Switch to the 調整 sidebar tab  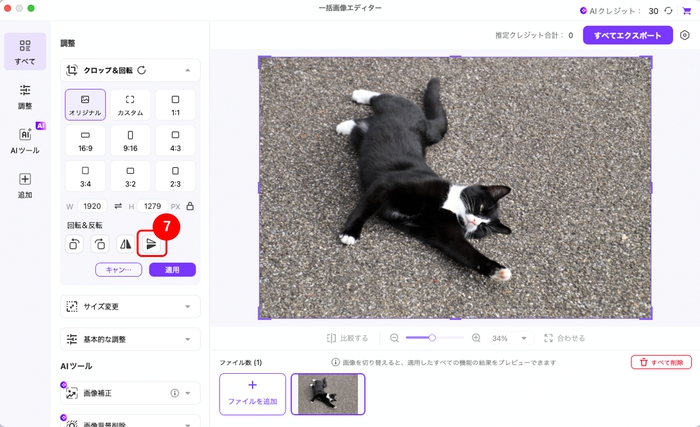[x=25, y=96]
